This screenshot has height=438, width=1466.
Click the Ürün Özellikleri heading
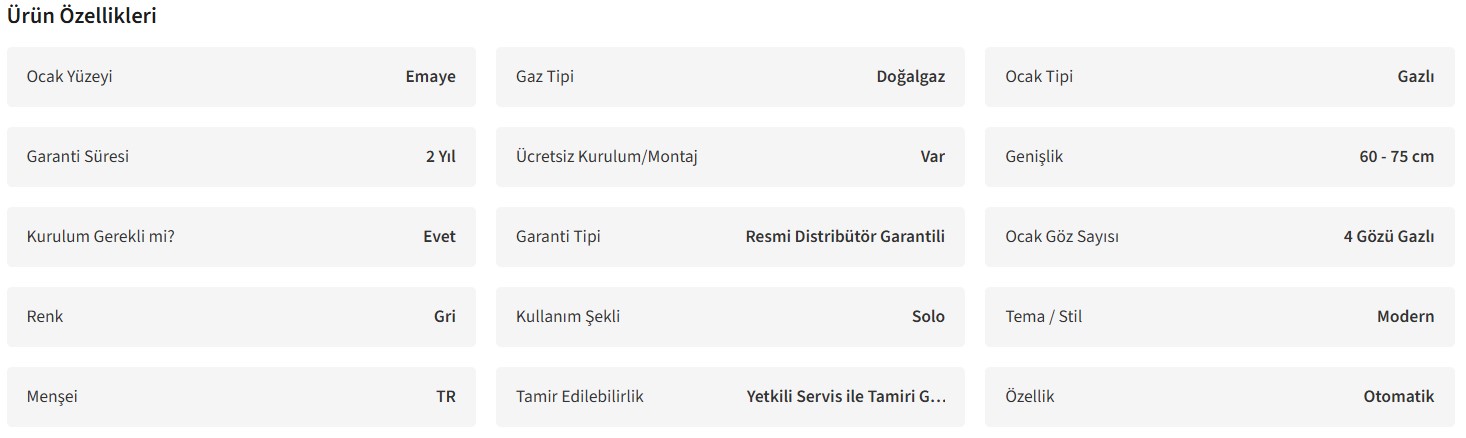pyautogui.click(x=81, y=16)
